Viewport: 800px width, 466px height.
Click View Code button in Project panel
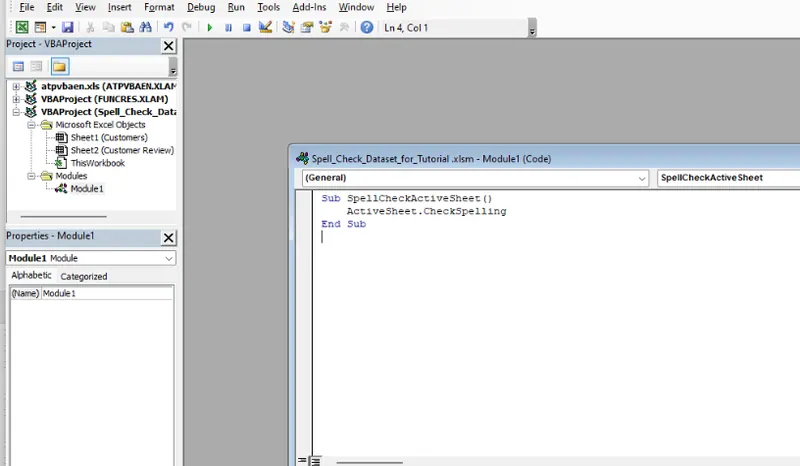coord(18,67)
